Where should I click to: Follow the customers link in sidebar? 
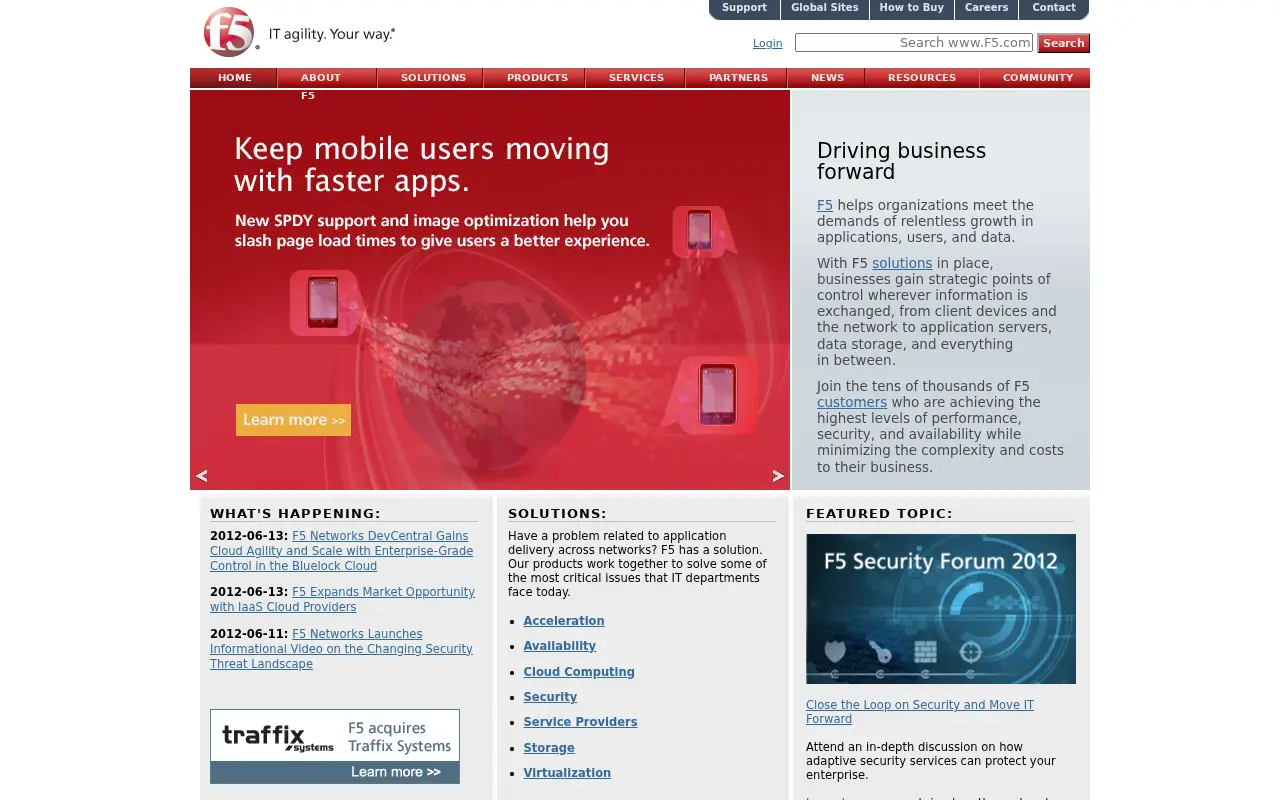pyautogui.click(x=852, y=402)
